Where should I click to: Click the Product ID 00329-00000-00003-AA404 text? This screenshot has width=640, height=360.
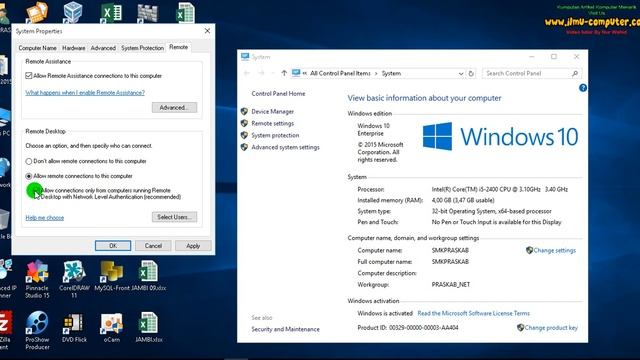[408, 327]
